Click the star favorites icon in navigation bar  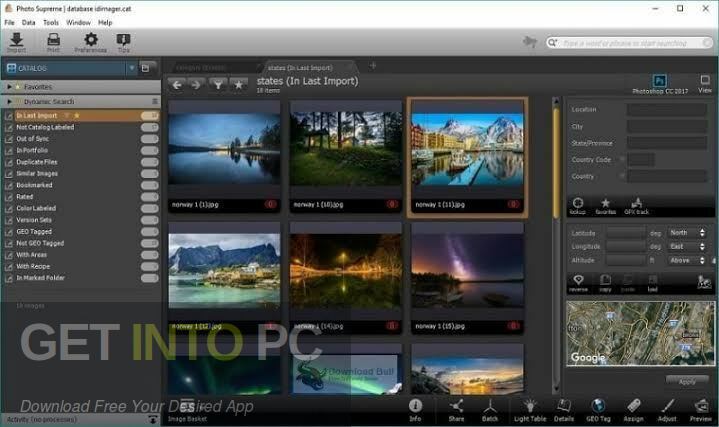(238, 85)
